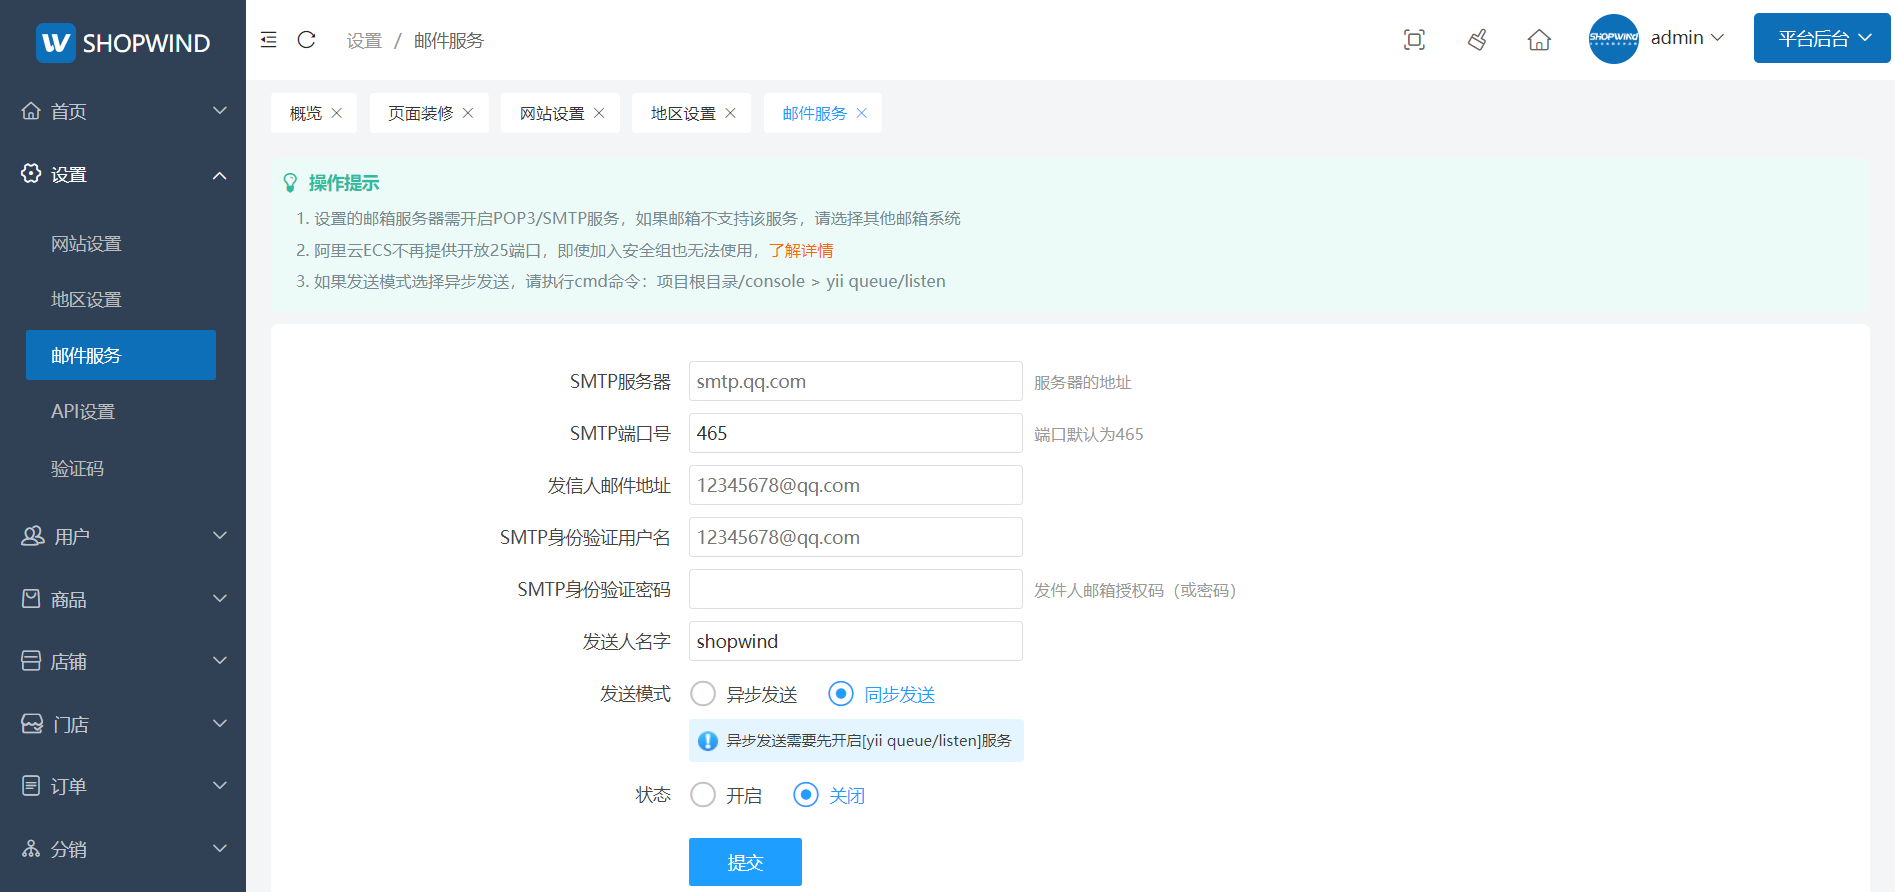This screenshot has height=892, width=1895.
Task: Close the 邮件服务 tab
Action: [x=862, y=113]
